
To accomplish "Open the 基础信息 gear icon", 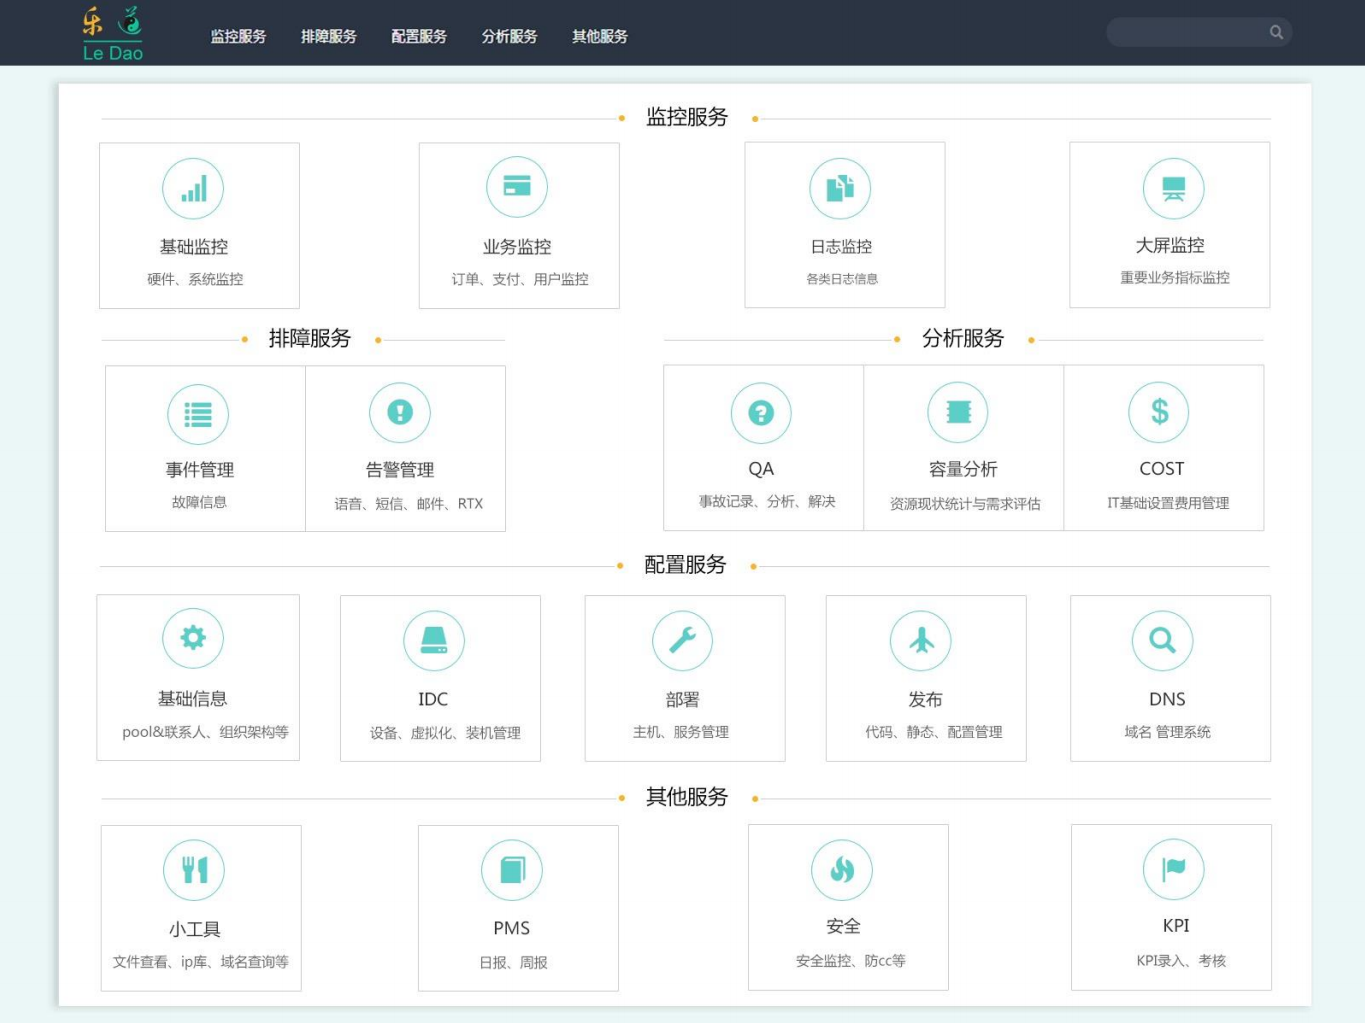I will [192, 638].
